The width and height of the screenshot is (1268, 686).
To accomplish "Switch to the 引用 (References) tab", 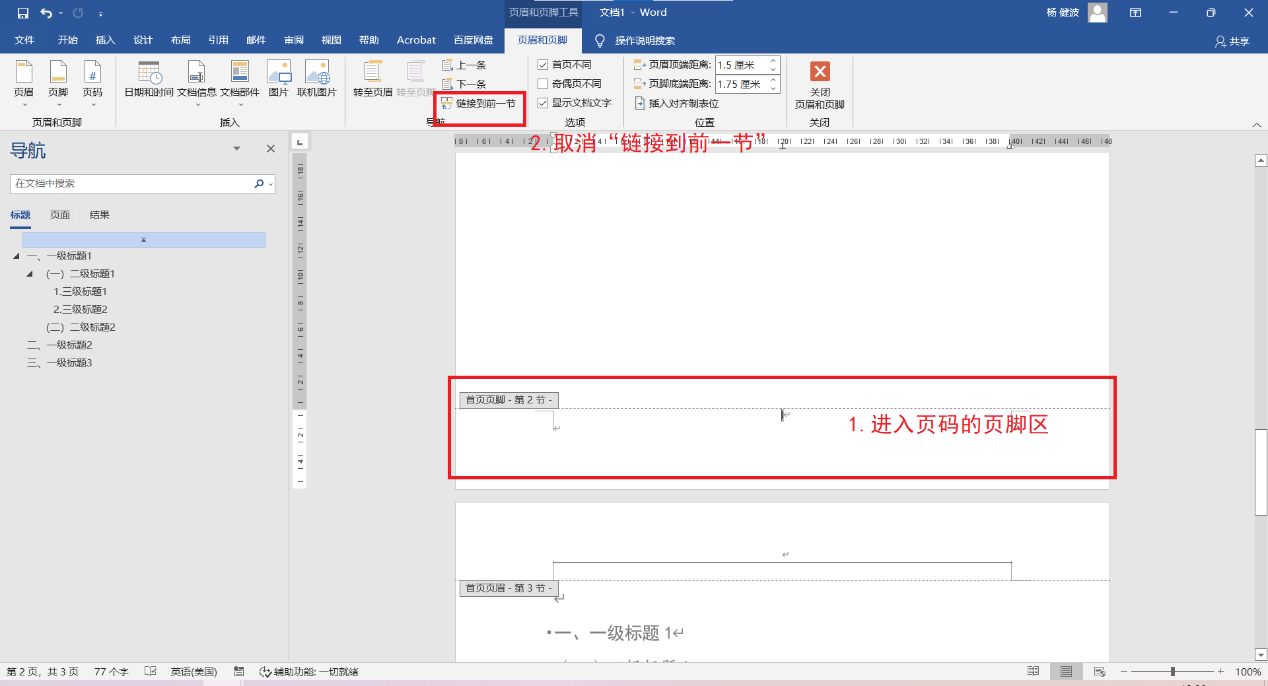I will tap(218, 41).
